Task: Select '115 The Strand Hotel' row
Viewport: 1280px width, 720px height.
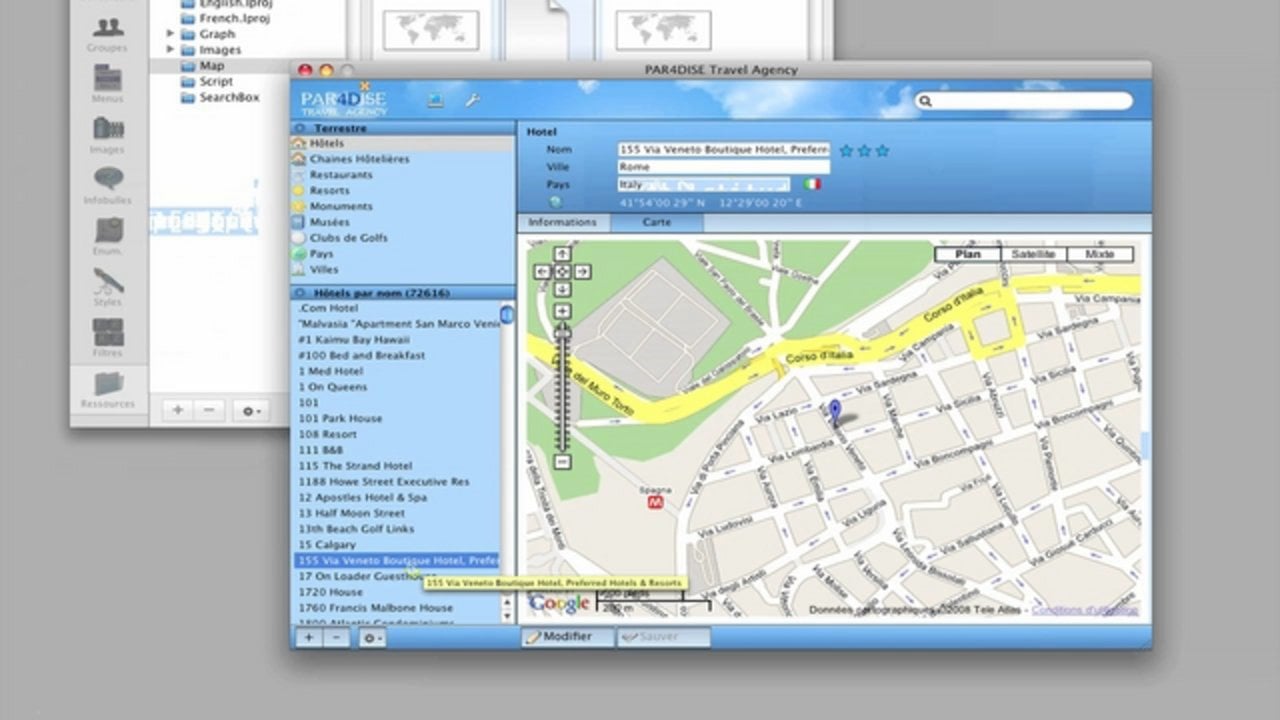Action: (396, 466)
